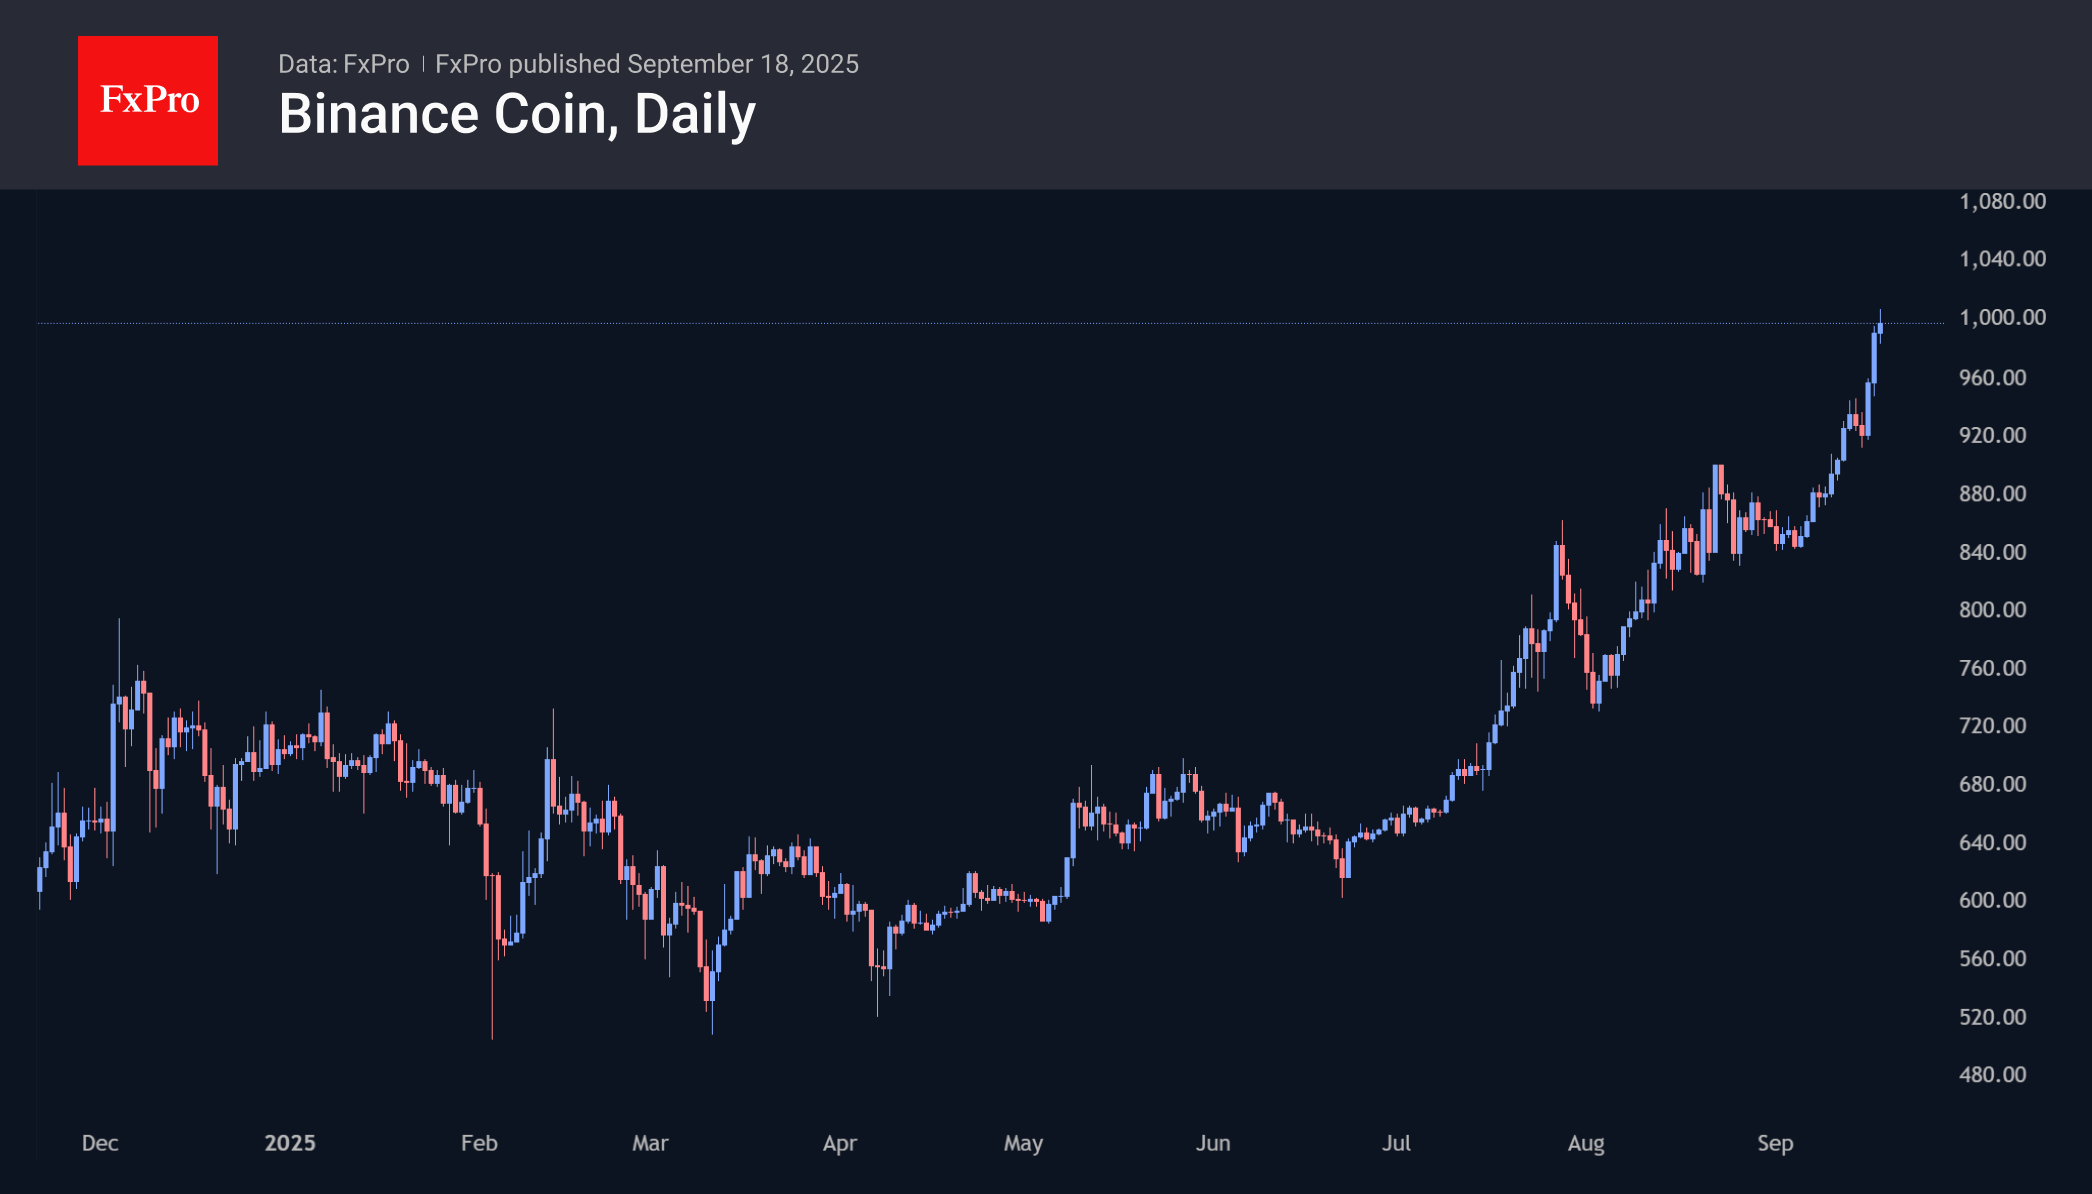
Task: Select the 920.00 price level label
Action: tap(1992, 435)
